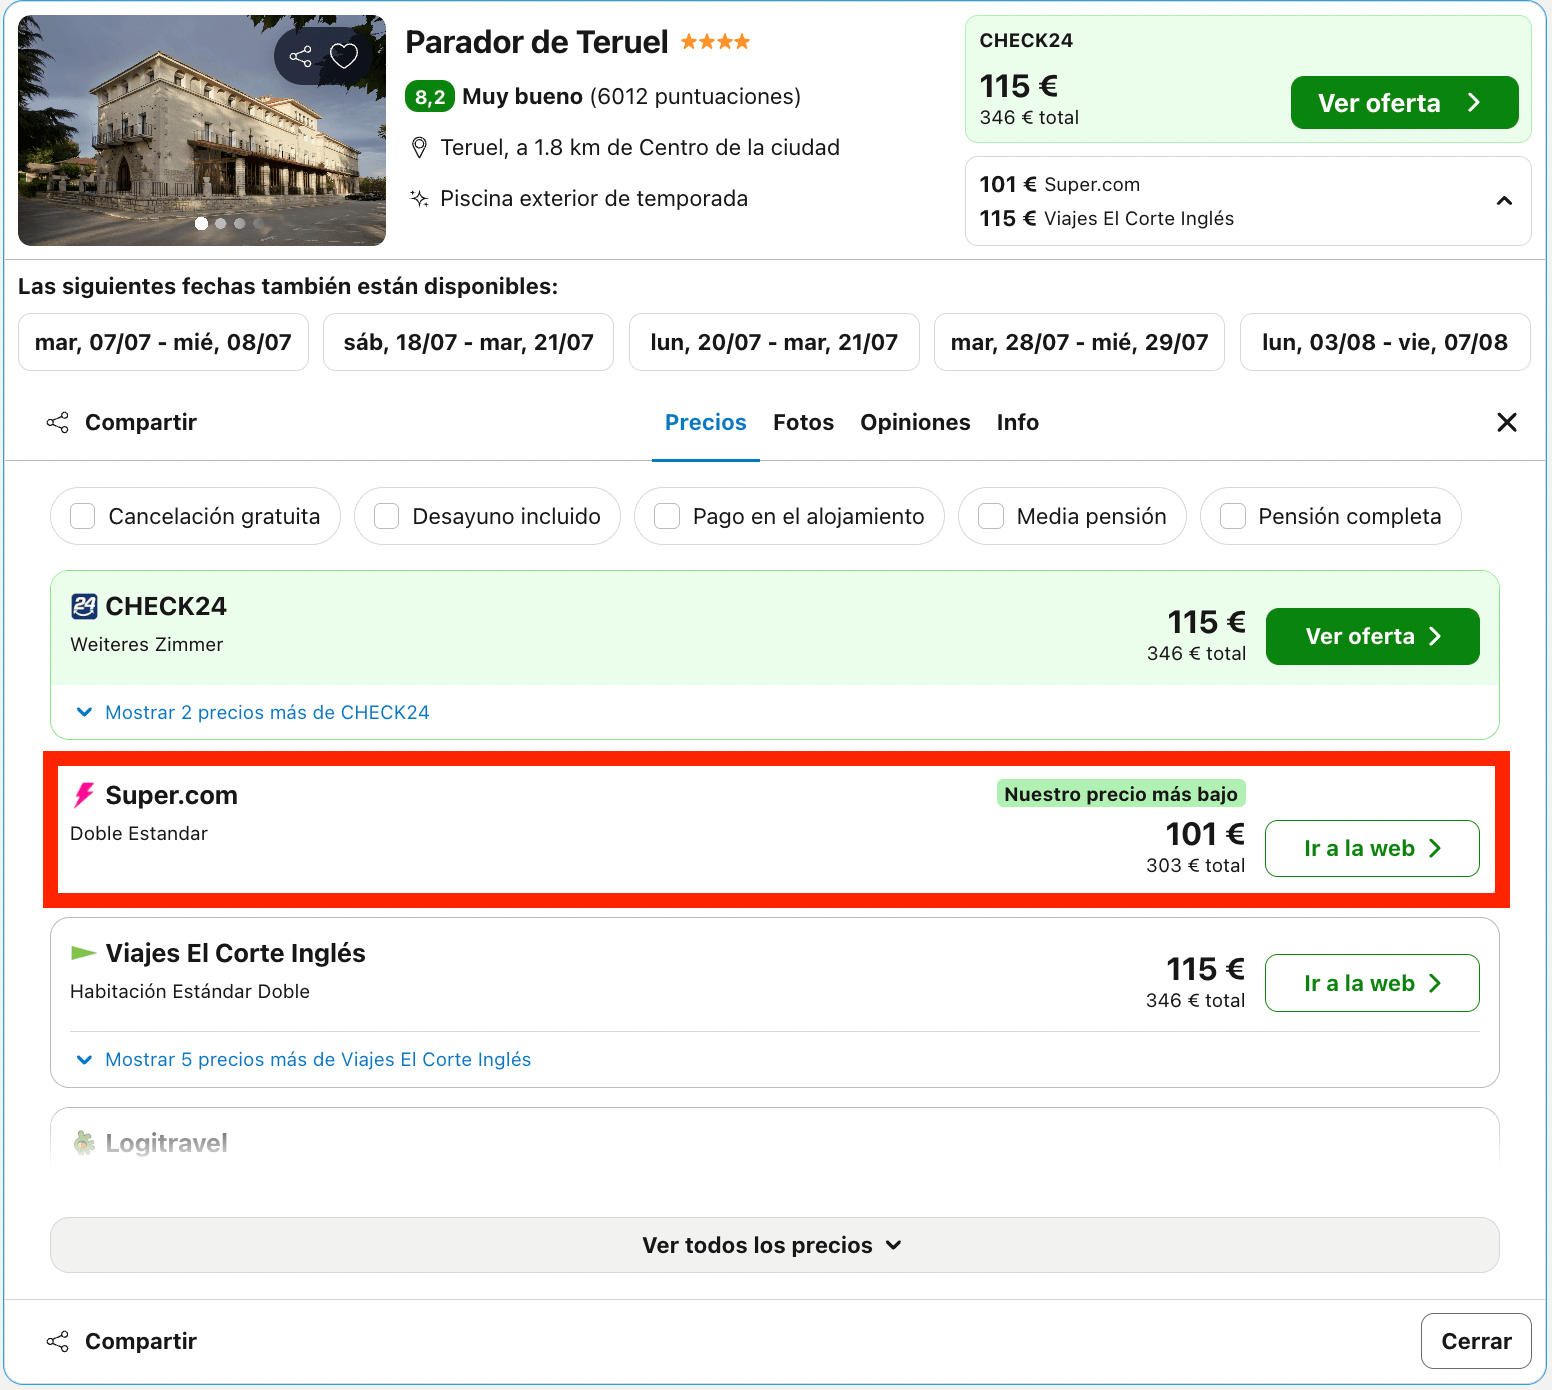
Task: Click the Habitación Estándar Doble label
Action: (190, 991)
